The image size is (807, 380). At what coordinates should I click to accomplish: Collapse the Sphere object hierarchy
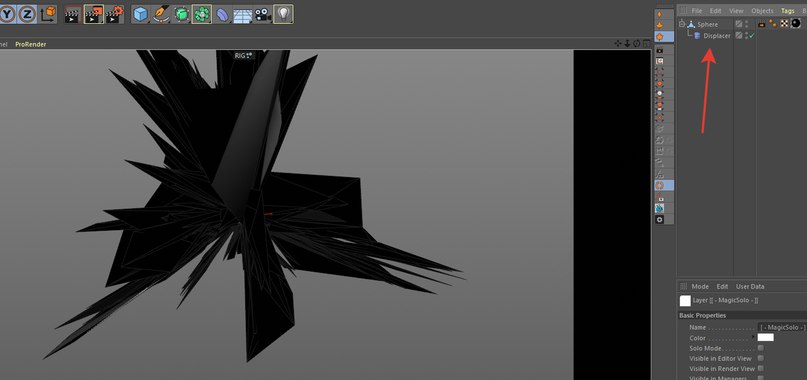[x=681, y=24]
